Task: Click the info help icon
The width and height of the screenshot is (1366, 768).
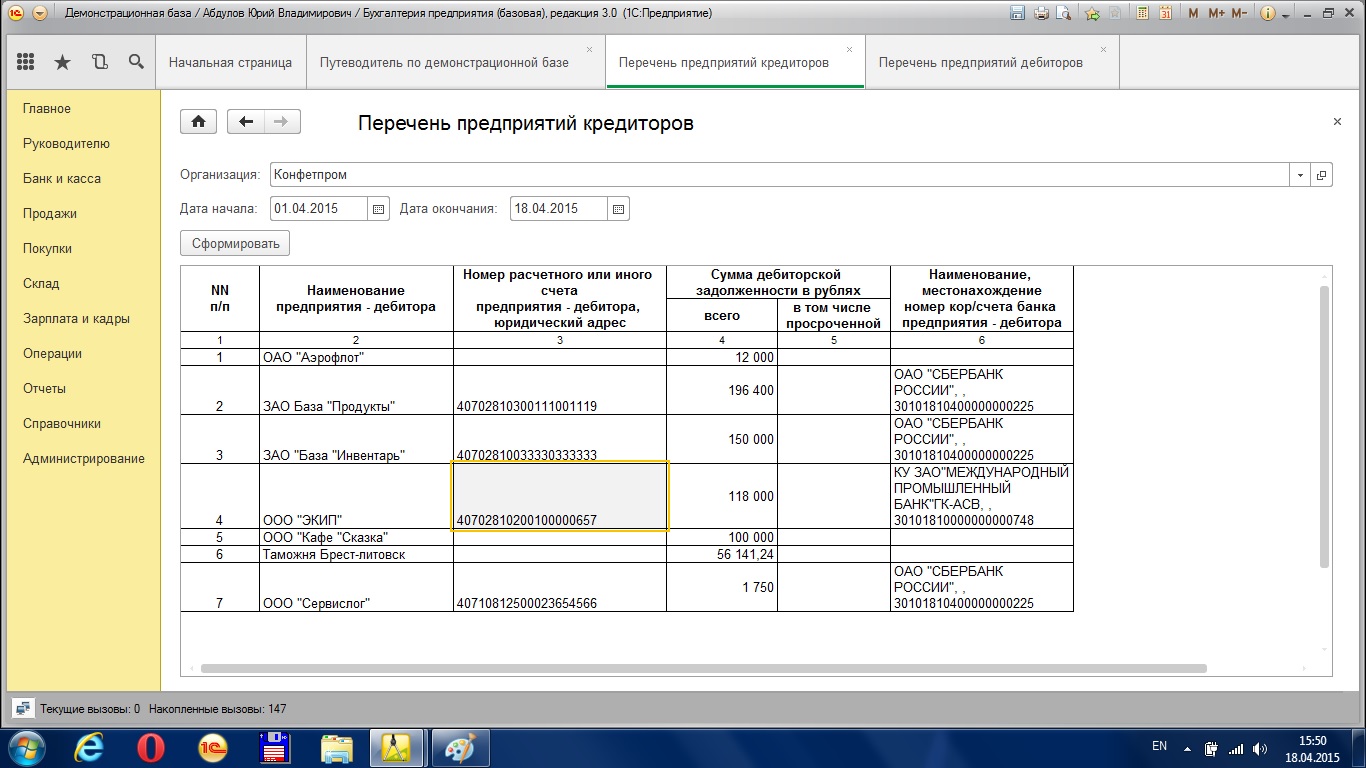Action: click(x=1268, y=14)
